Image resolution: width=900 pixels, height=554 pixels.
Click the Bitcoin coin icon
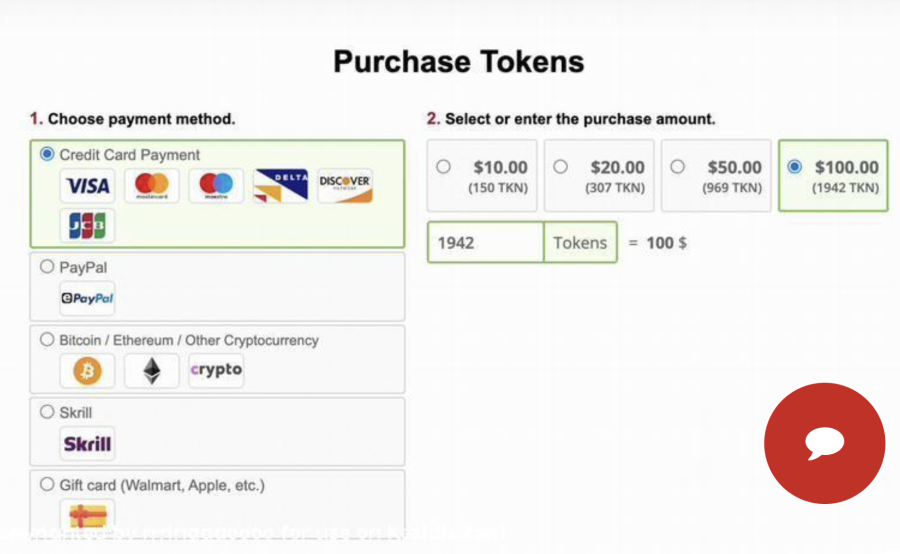pyautogui.click(x=88, y=371)
